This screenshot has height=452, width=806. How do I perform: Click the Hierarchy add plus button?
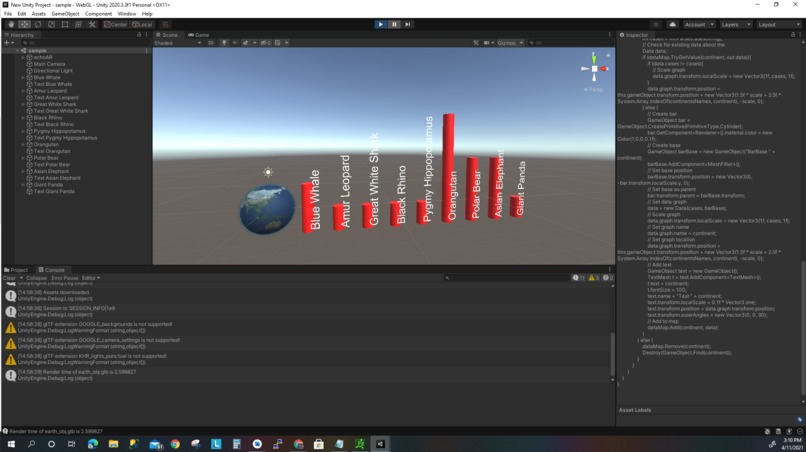click(7, 43)
